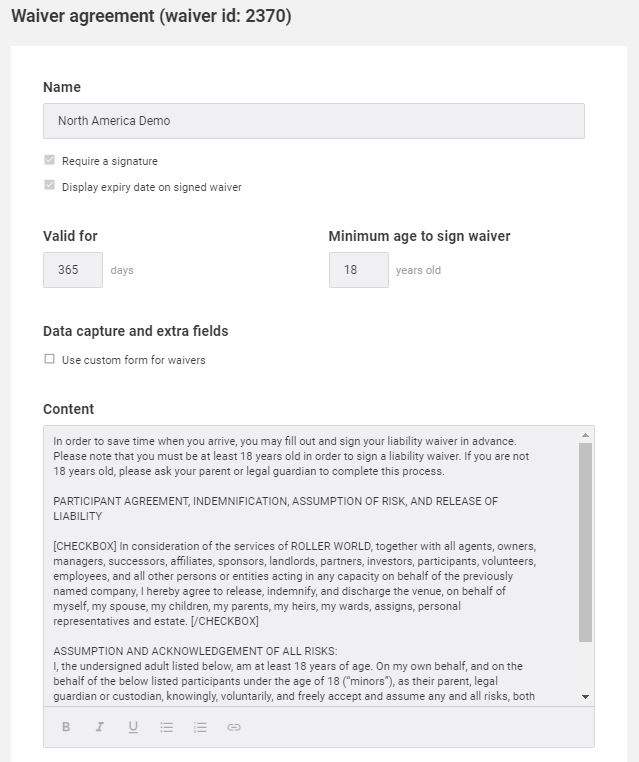Click the content scrollbar thumb
The height and width of the screenshot is (762, 639).
click(586, 542)
